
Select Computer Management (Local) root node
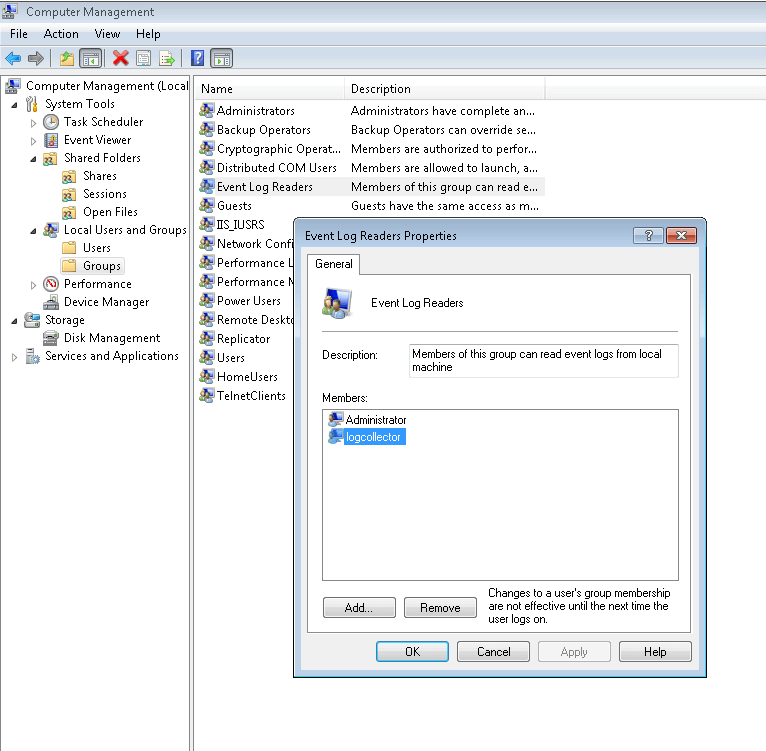[107, 86]
